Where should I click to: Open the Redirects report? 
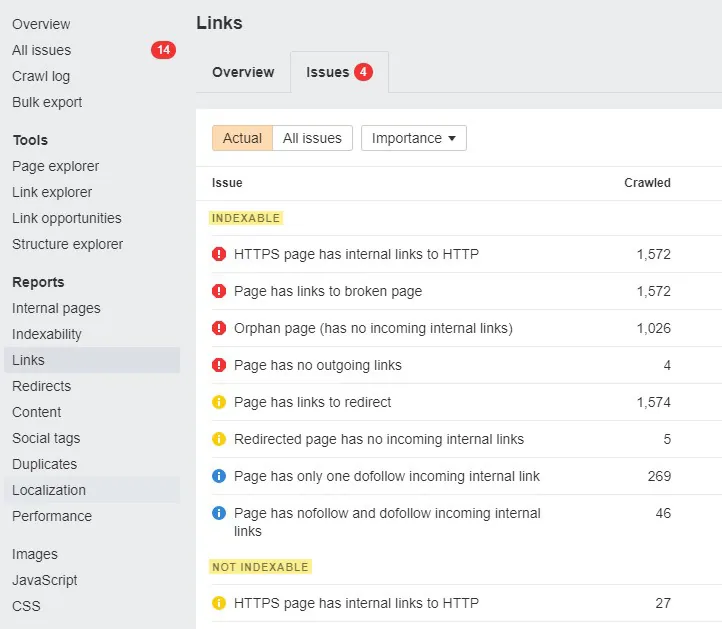[x=41, y=386]
